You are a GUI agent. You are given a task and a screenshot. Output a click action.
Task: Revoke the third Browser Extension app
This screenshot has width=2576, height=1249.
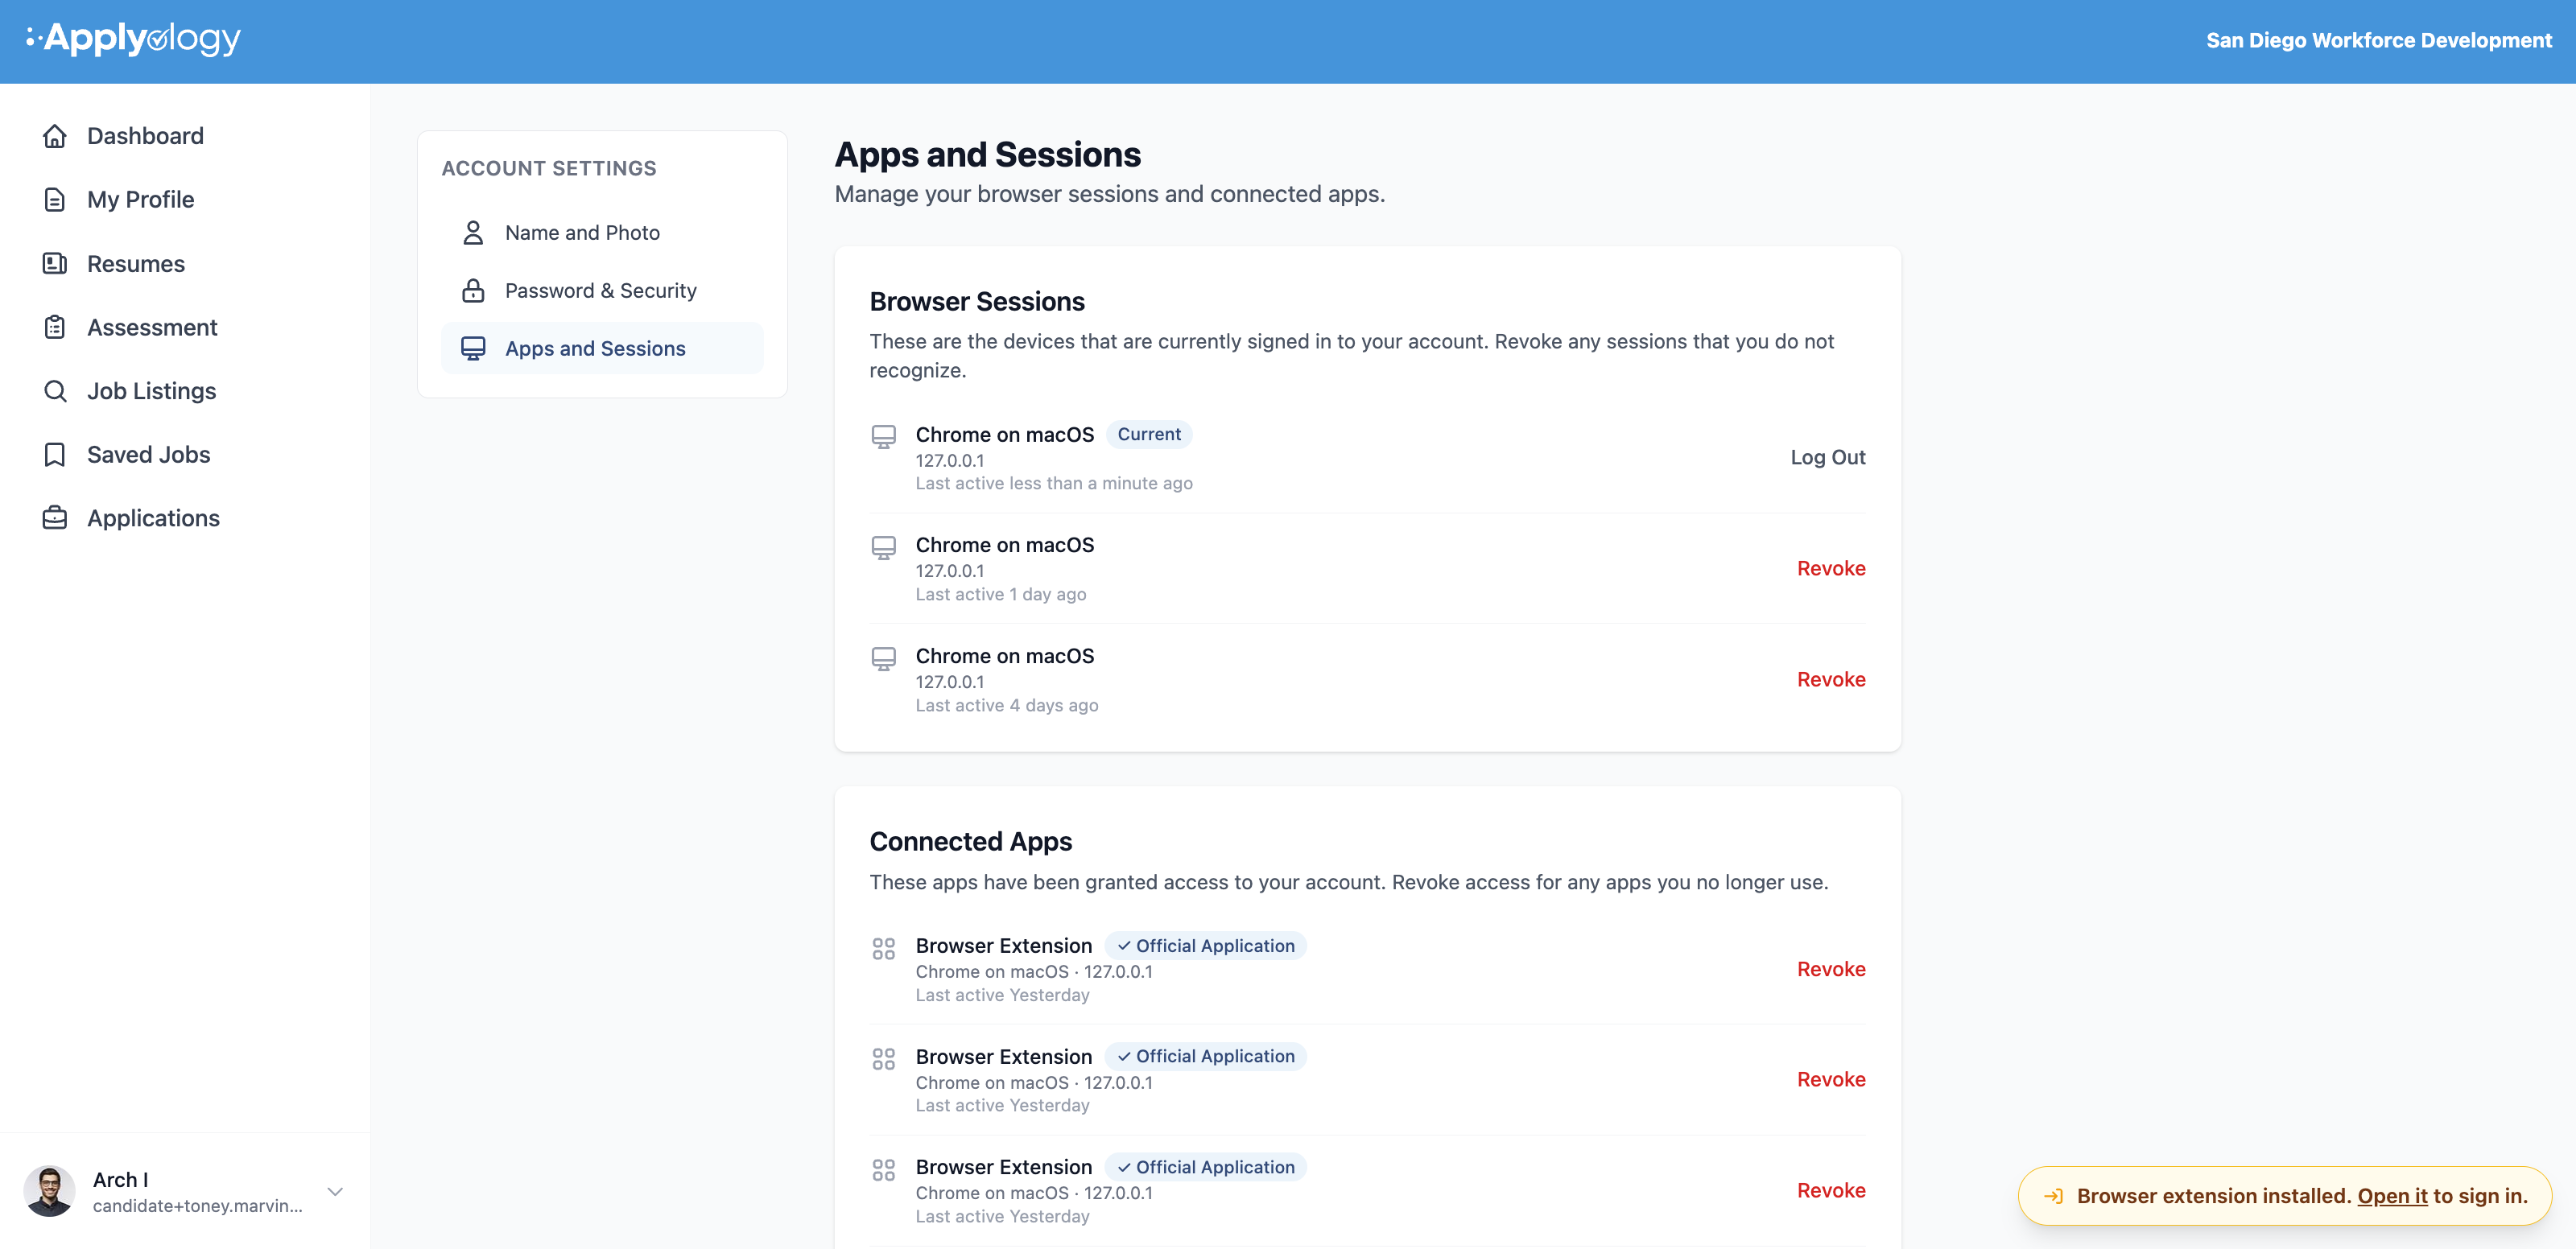(x=1830, y=1191)
